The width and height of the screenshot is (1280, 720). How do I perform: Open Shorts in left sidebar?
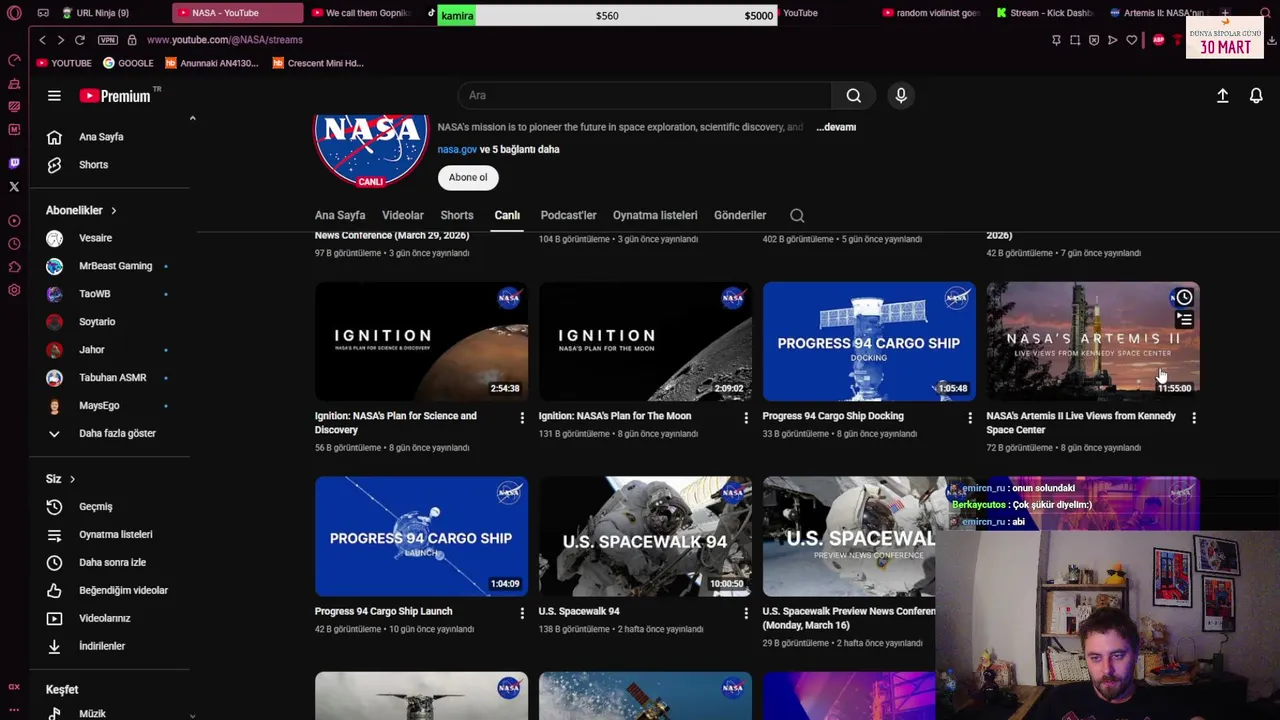tap(112, 165)
